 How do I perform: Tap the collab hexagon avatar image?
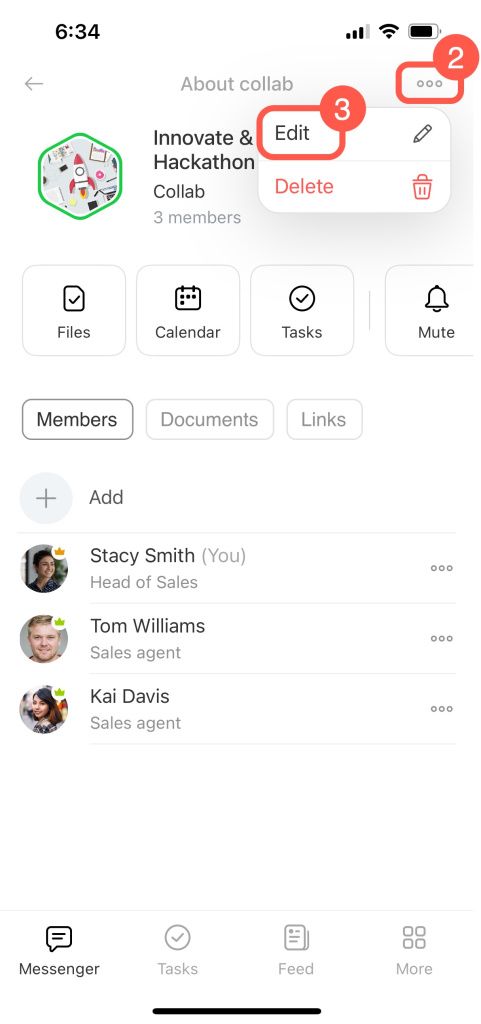(x=80, y=176)
